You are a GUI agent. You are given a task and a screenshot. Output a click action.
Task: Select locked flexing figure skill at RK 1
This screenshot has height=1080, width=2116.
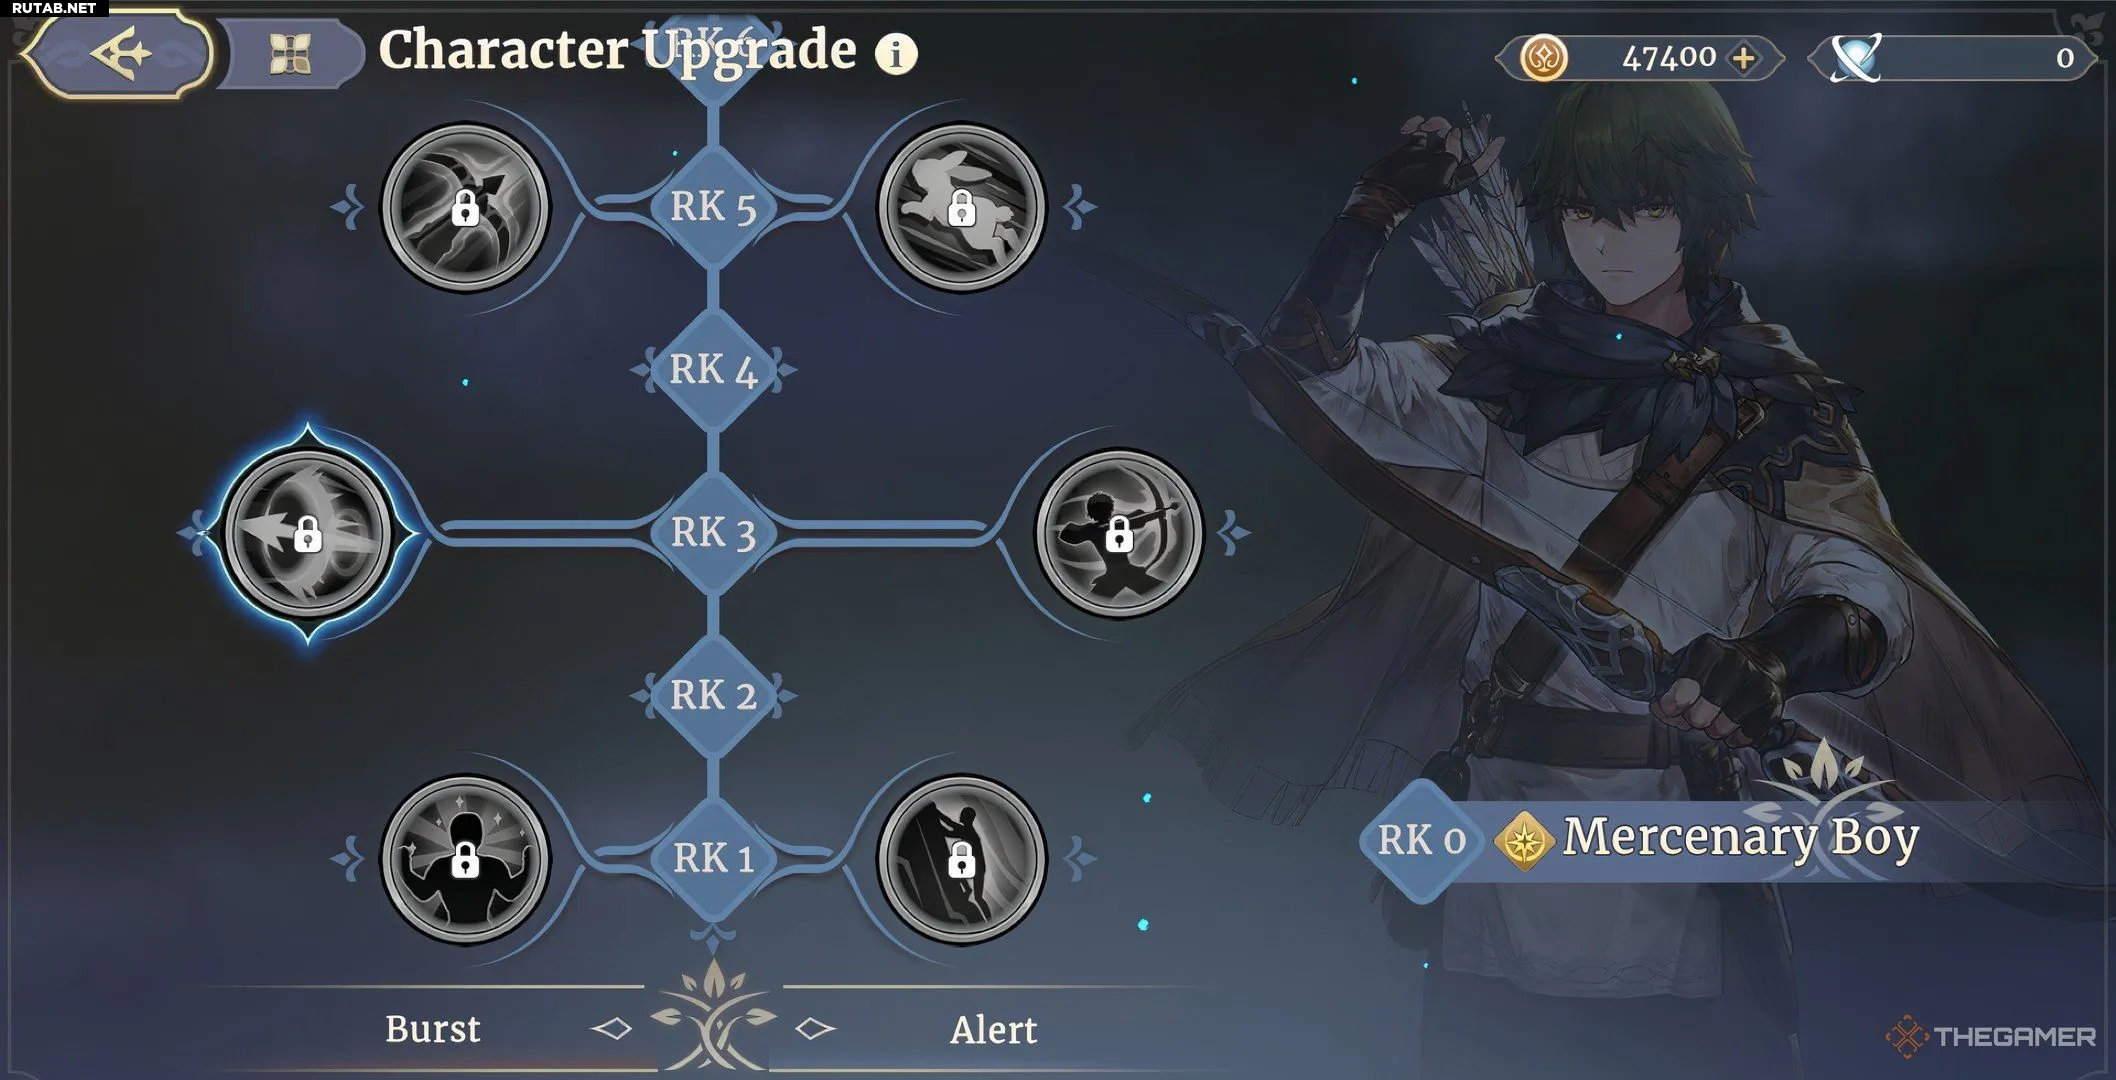(466, 859)
